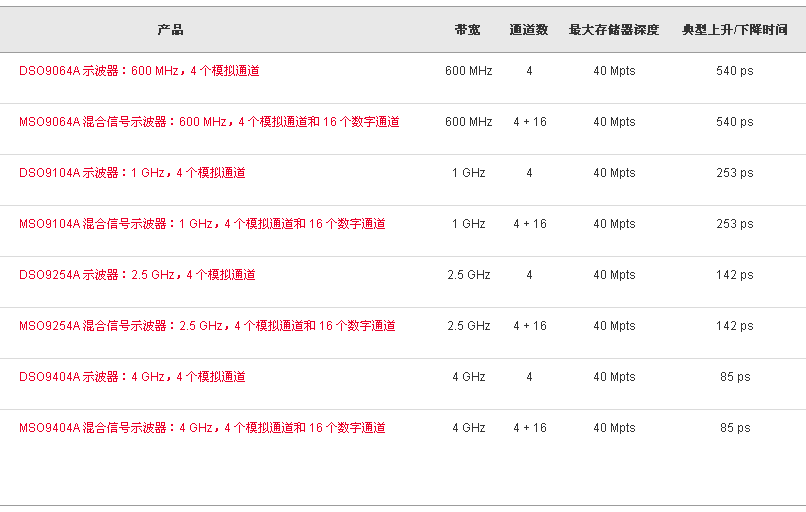This screenshot has width=806, height=512.
Task: Open the DSO9104A 1 GHz oscilloscope link
Action: point(132,173)
